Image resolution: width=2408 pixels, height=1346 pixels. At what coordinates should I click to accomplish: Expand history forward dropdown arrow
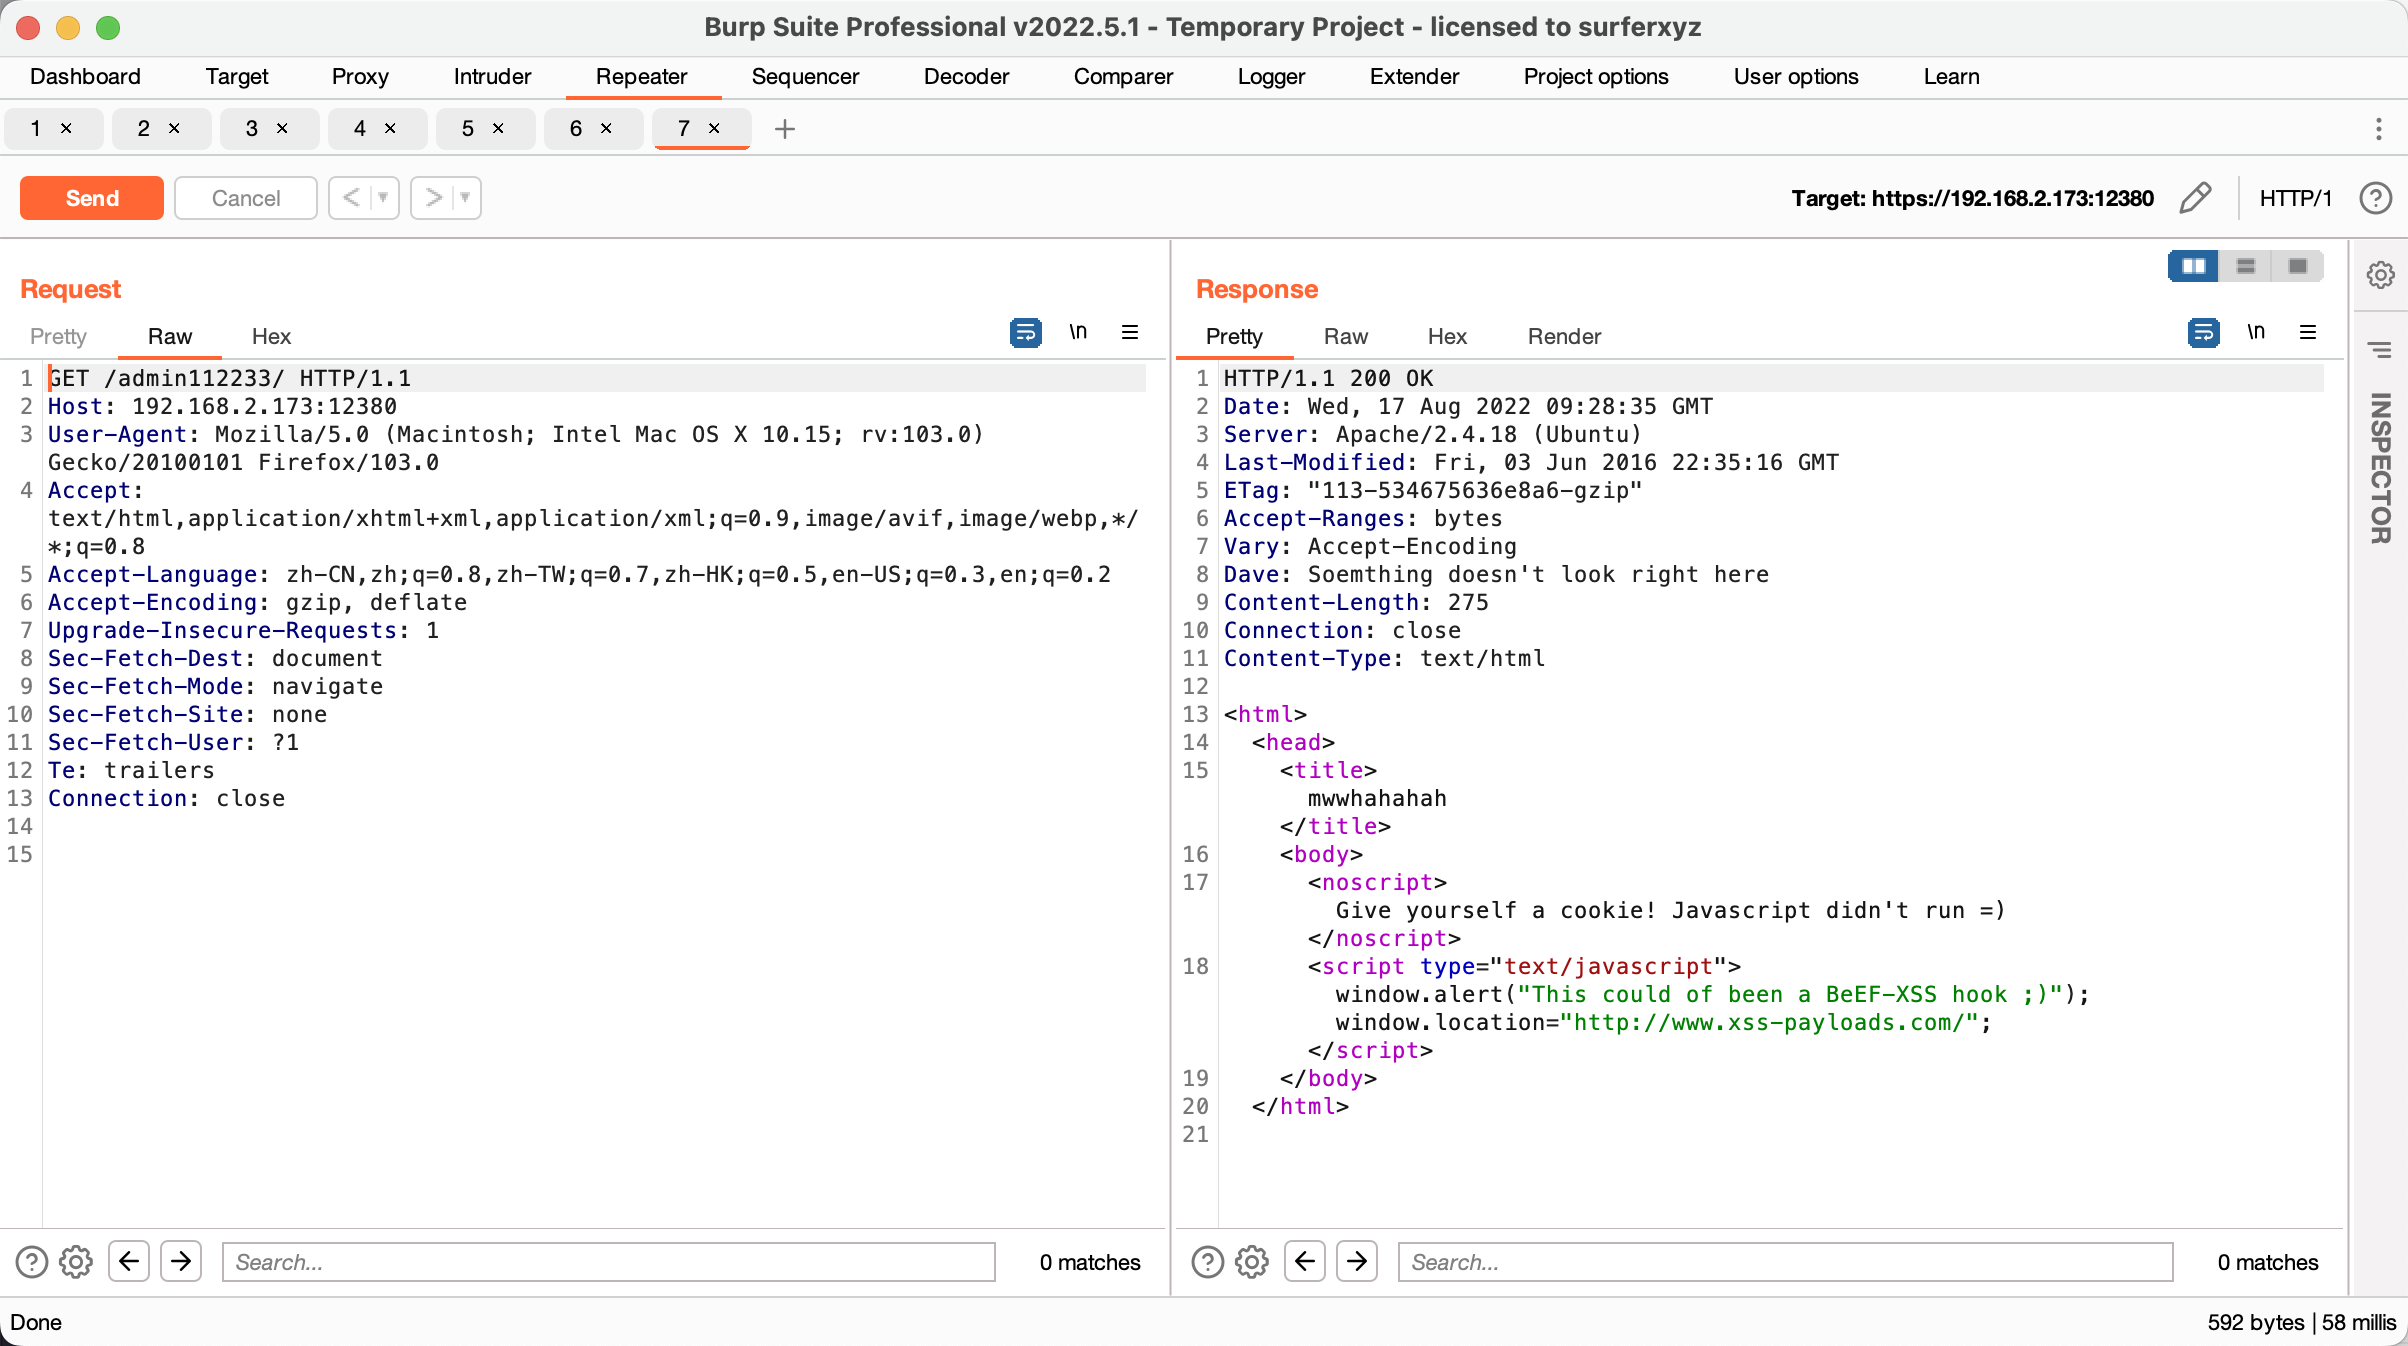tap(465, 198)
